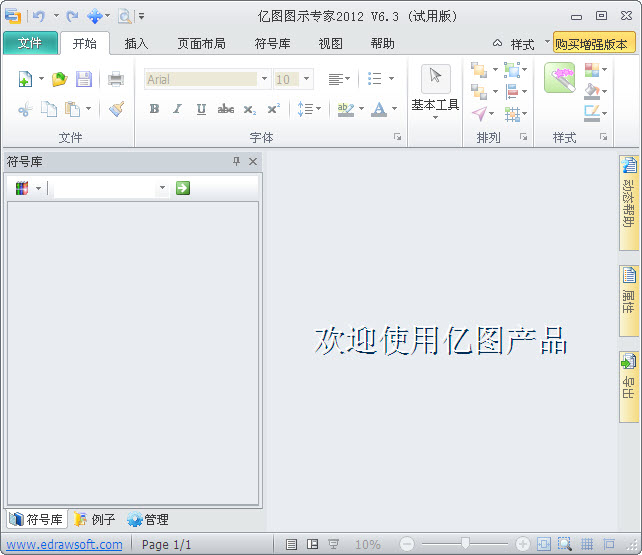Image resolution: width=642 pixels, height=555 pixels.
Task: Click the Paste clipboard icon
Action: [x=73, y=109]
